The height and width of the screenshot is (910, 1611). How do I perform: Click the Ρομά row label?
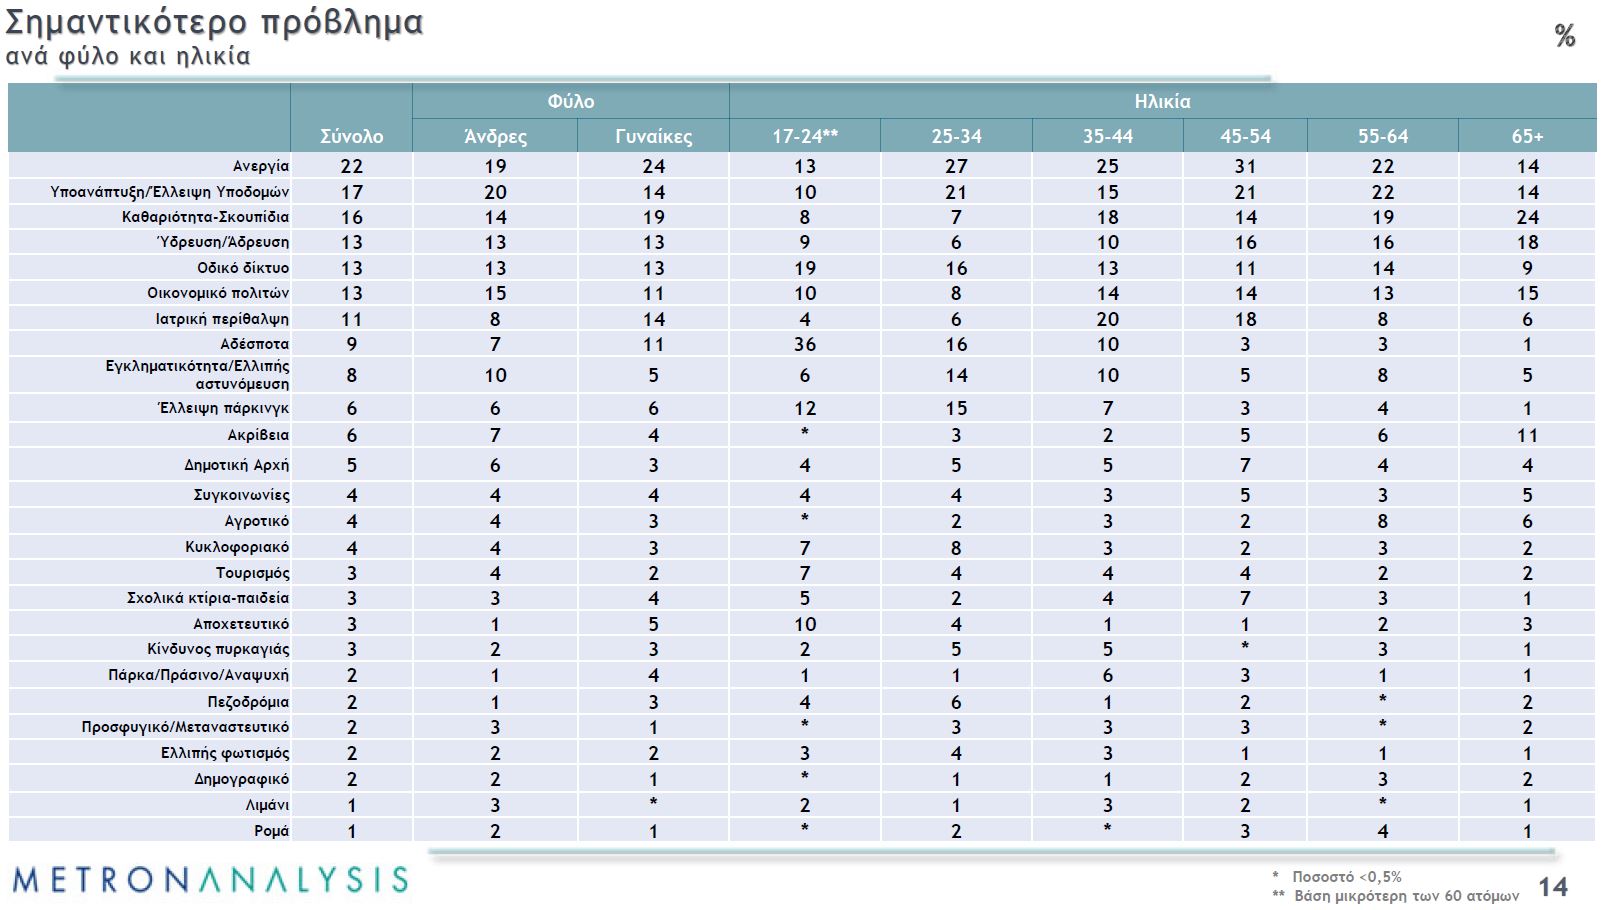[271, 831]
